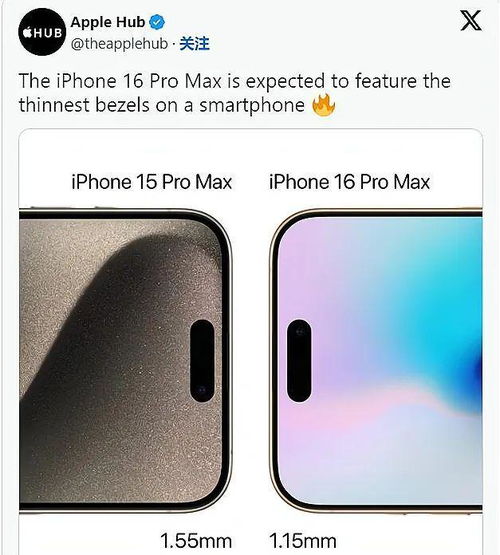The image size is (500, 555).
Task: Click the blue verified checkmark badge
Action: tap(157, 22)
